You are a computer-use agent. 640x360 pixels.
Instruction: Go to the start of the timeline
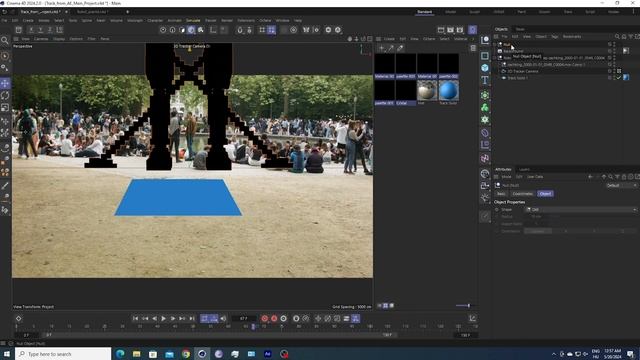click(x=135, y=318)
